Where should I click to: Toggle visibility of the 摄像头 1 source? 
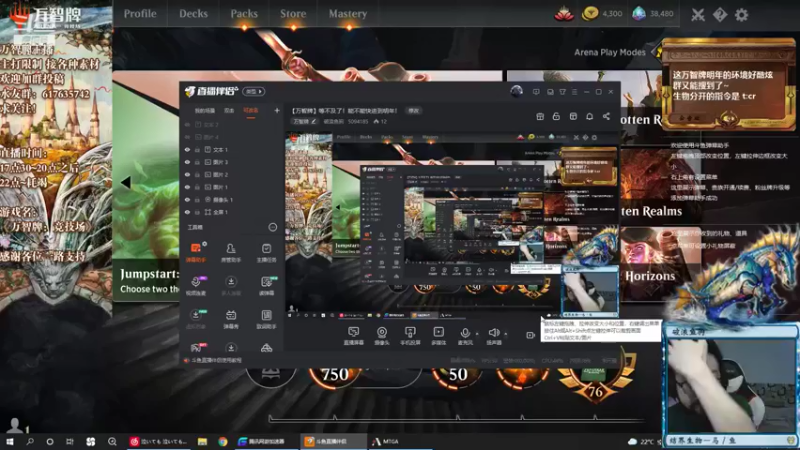187,199
